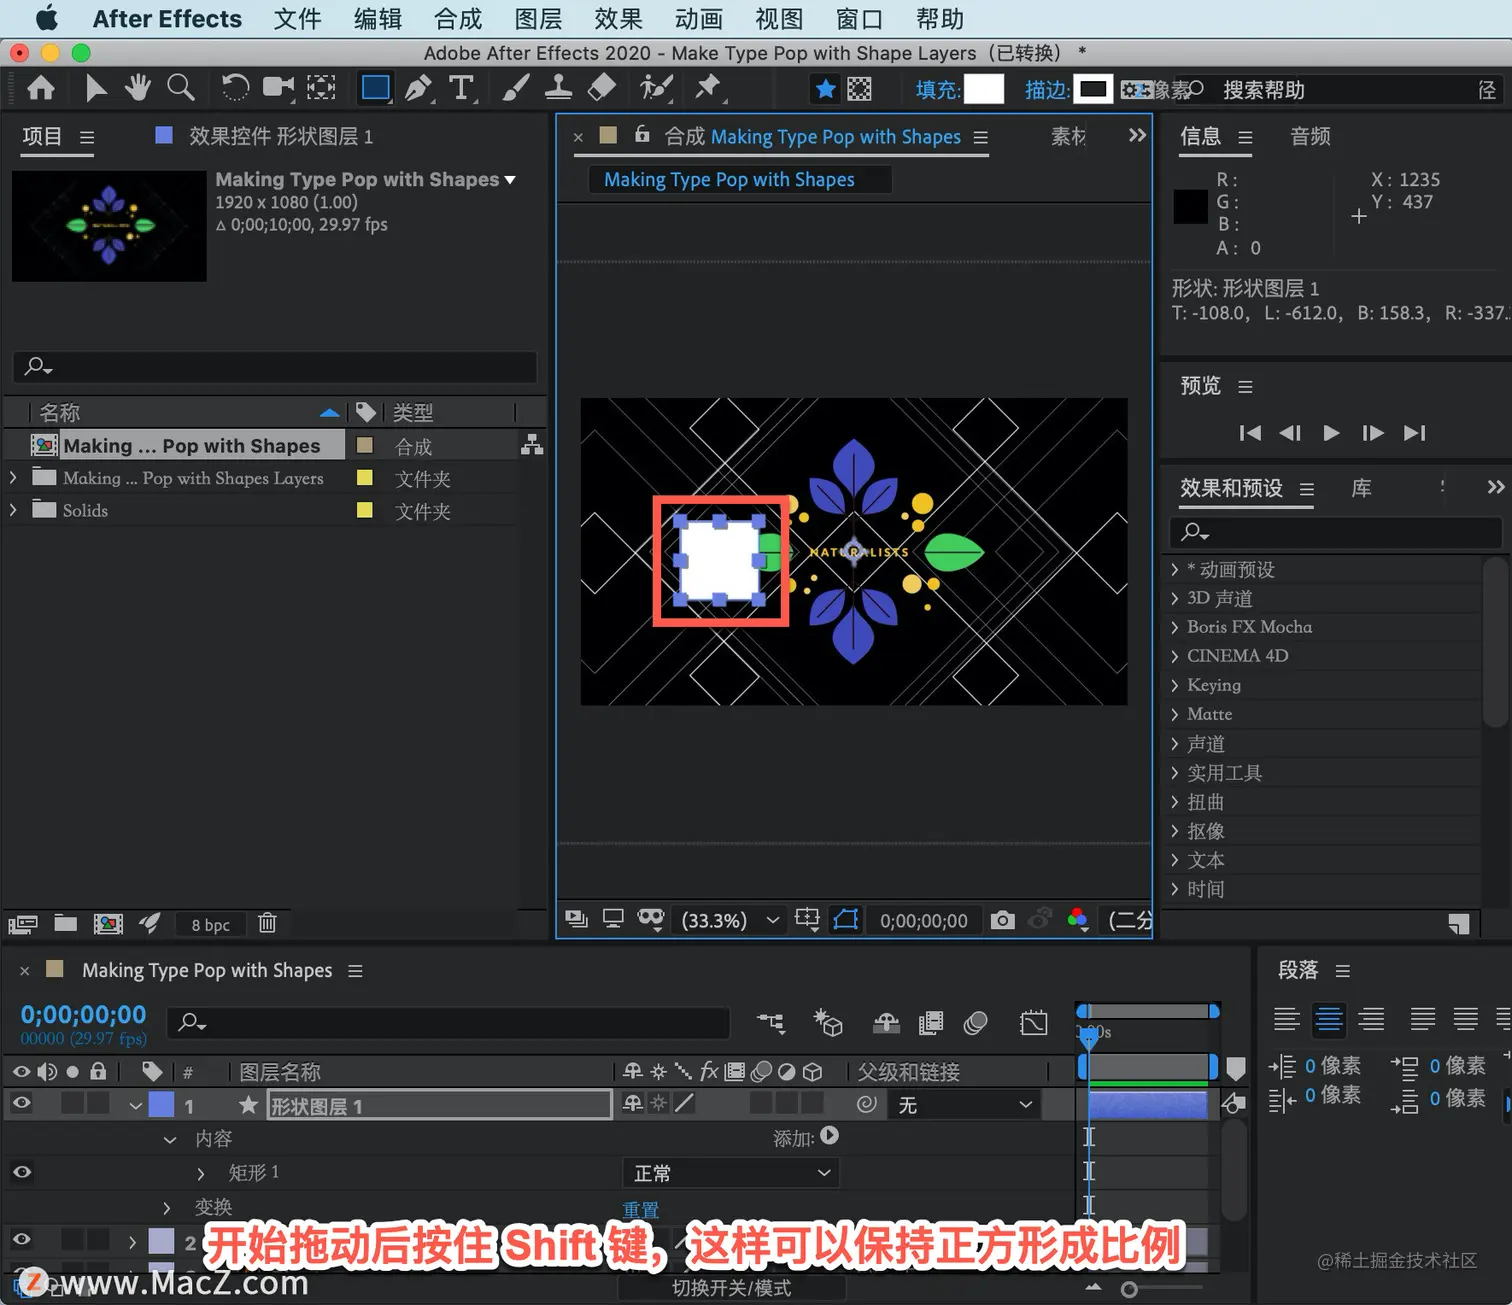Click the camera snapshot icon in viewer
This screenshot has width=1512, height=1305.
pos(1002,920)
